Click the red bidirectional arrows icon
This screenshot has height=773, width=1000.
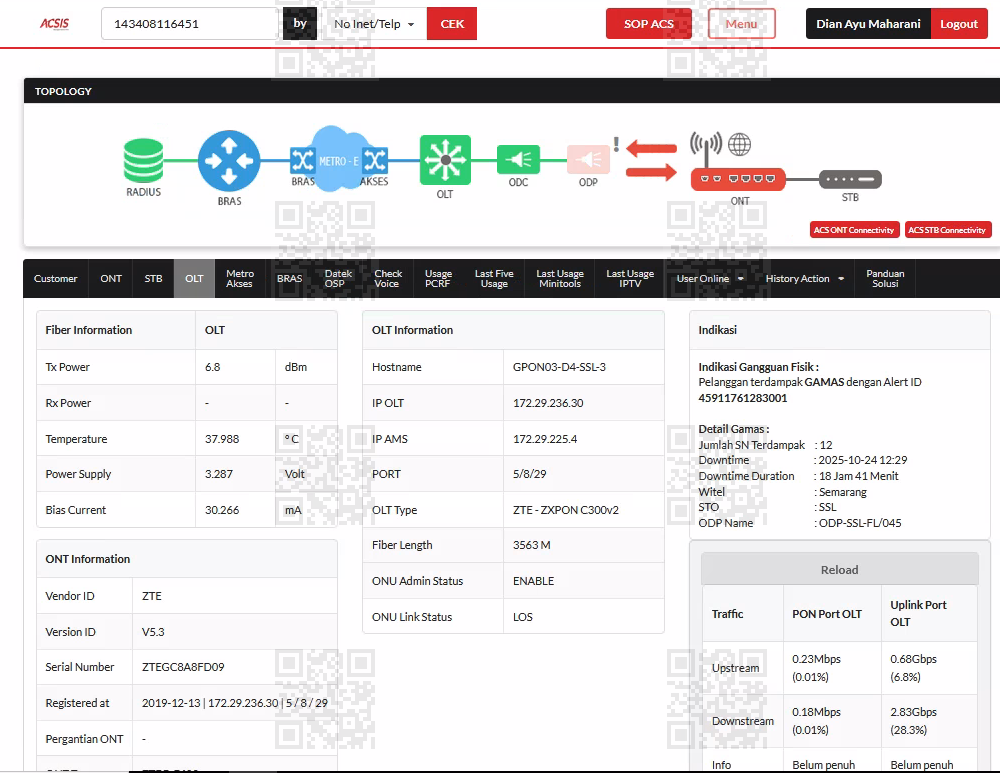coord(651,161)
